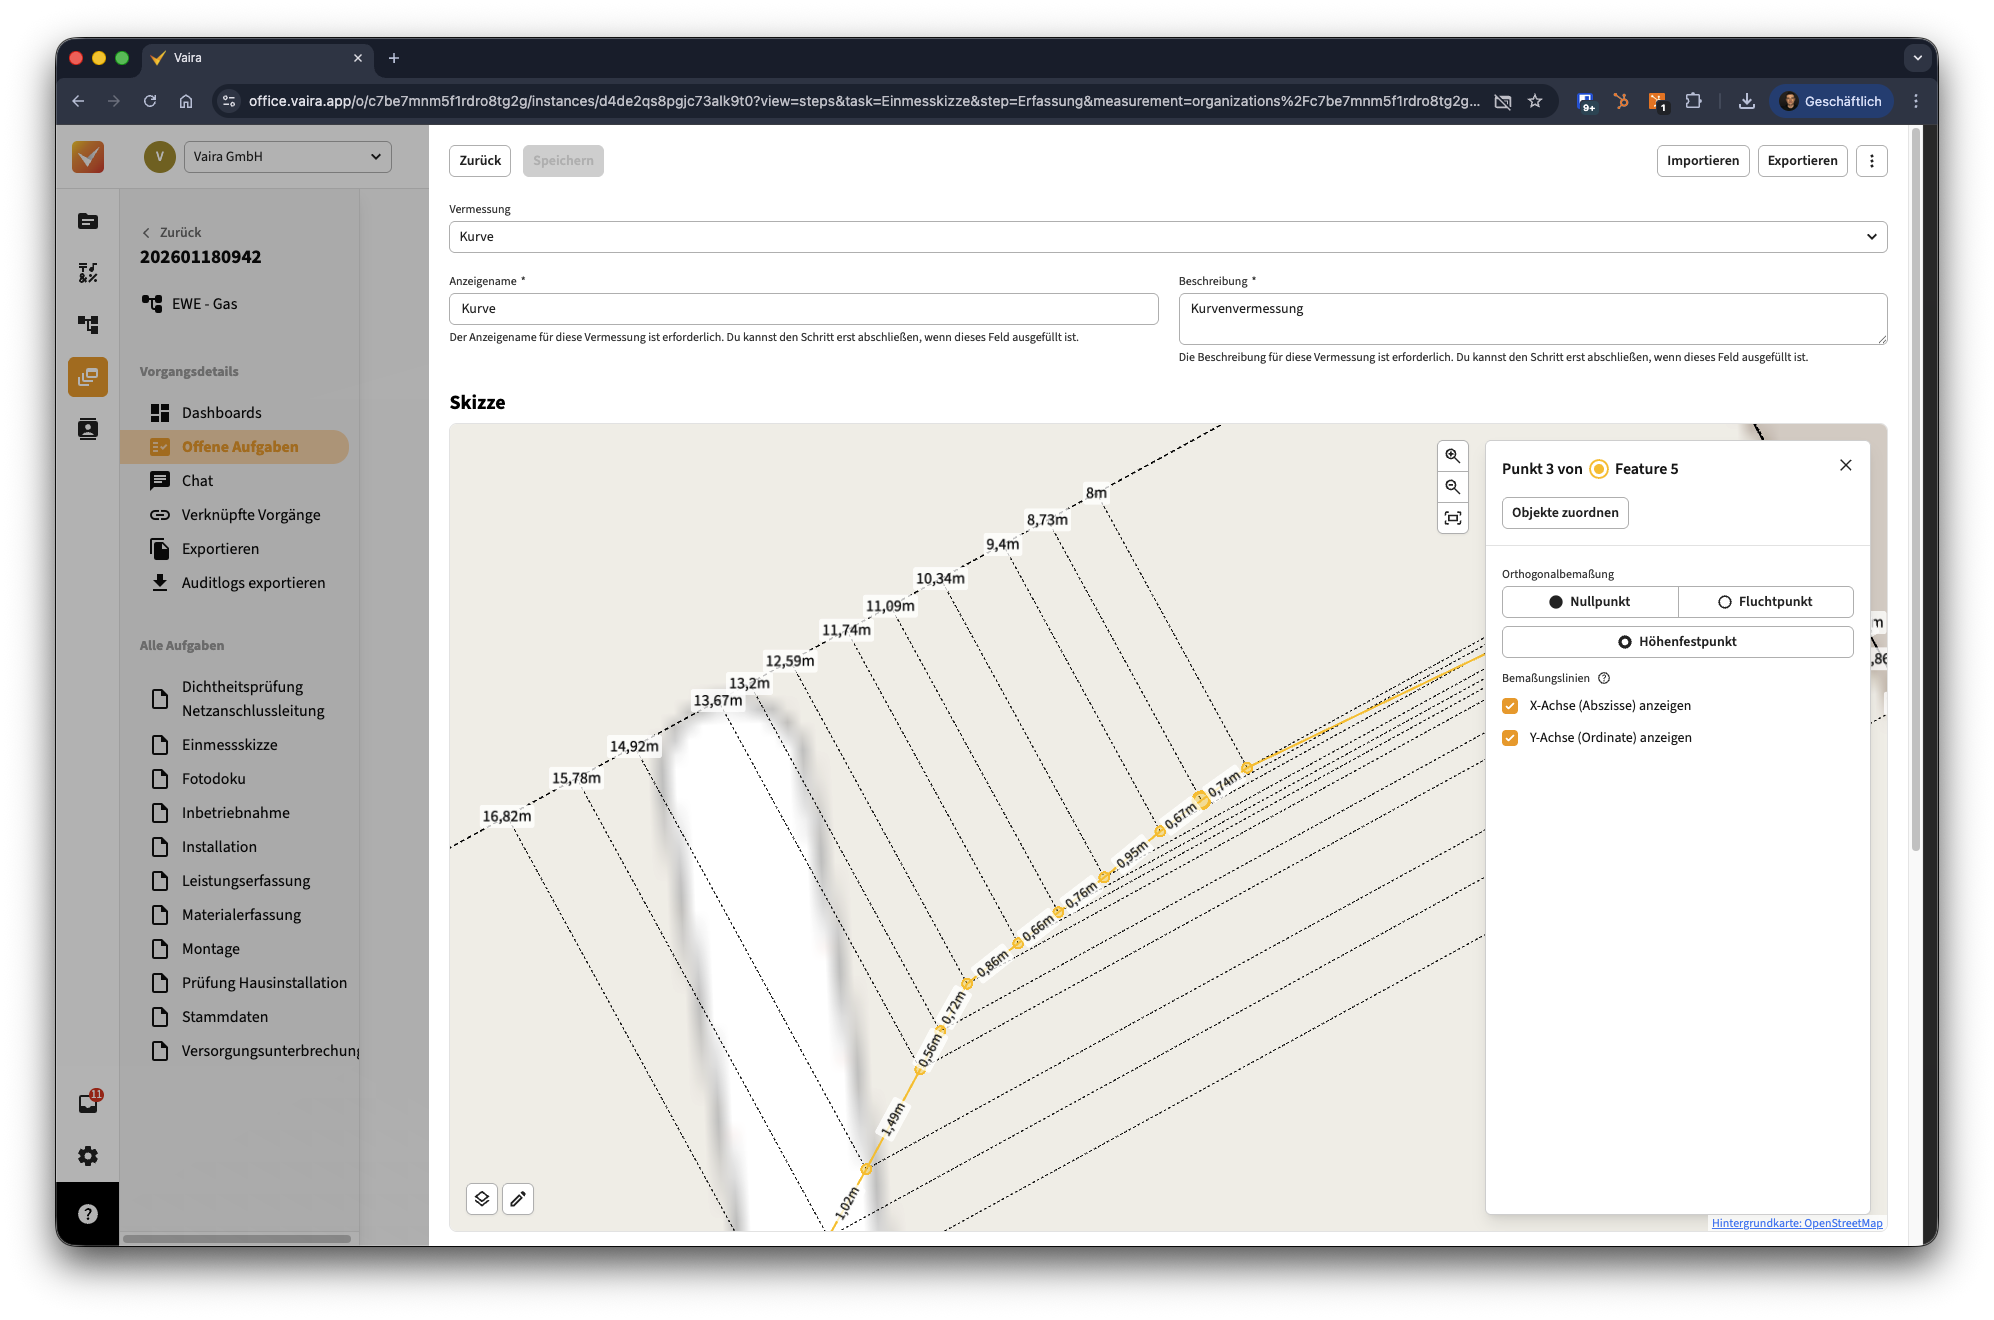Close the Punkt 3 panel

(x=1845, y=465)
